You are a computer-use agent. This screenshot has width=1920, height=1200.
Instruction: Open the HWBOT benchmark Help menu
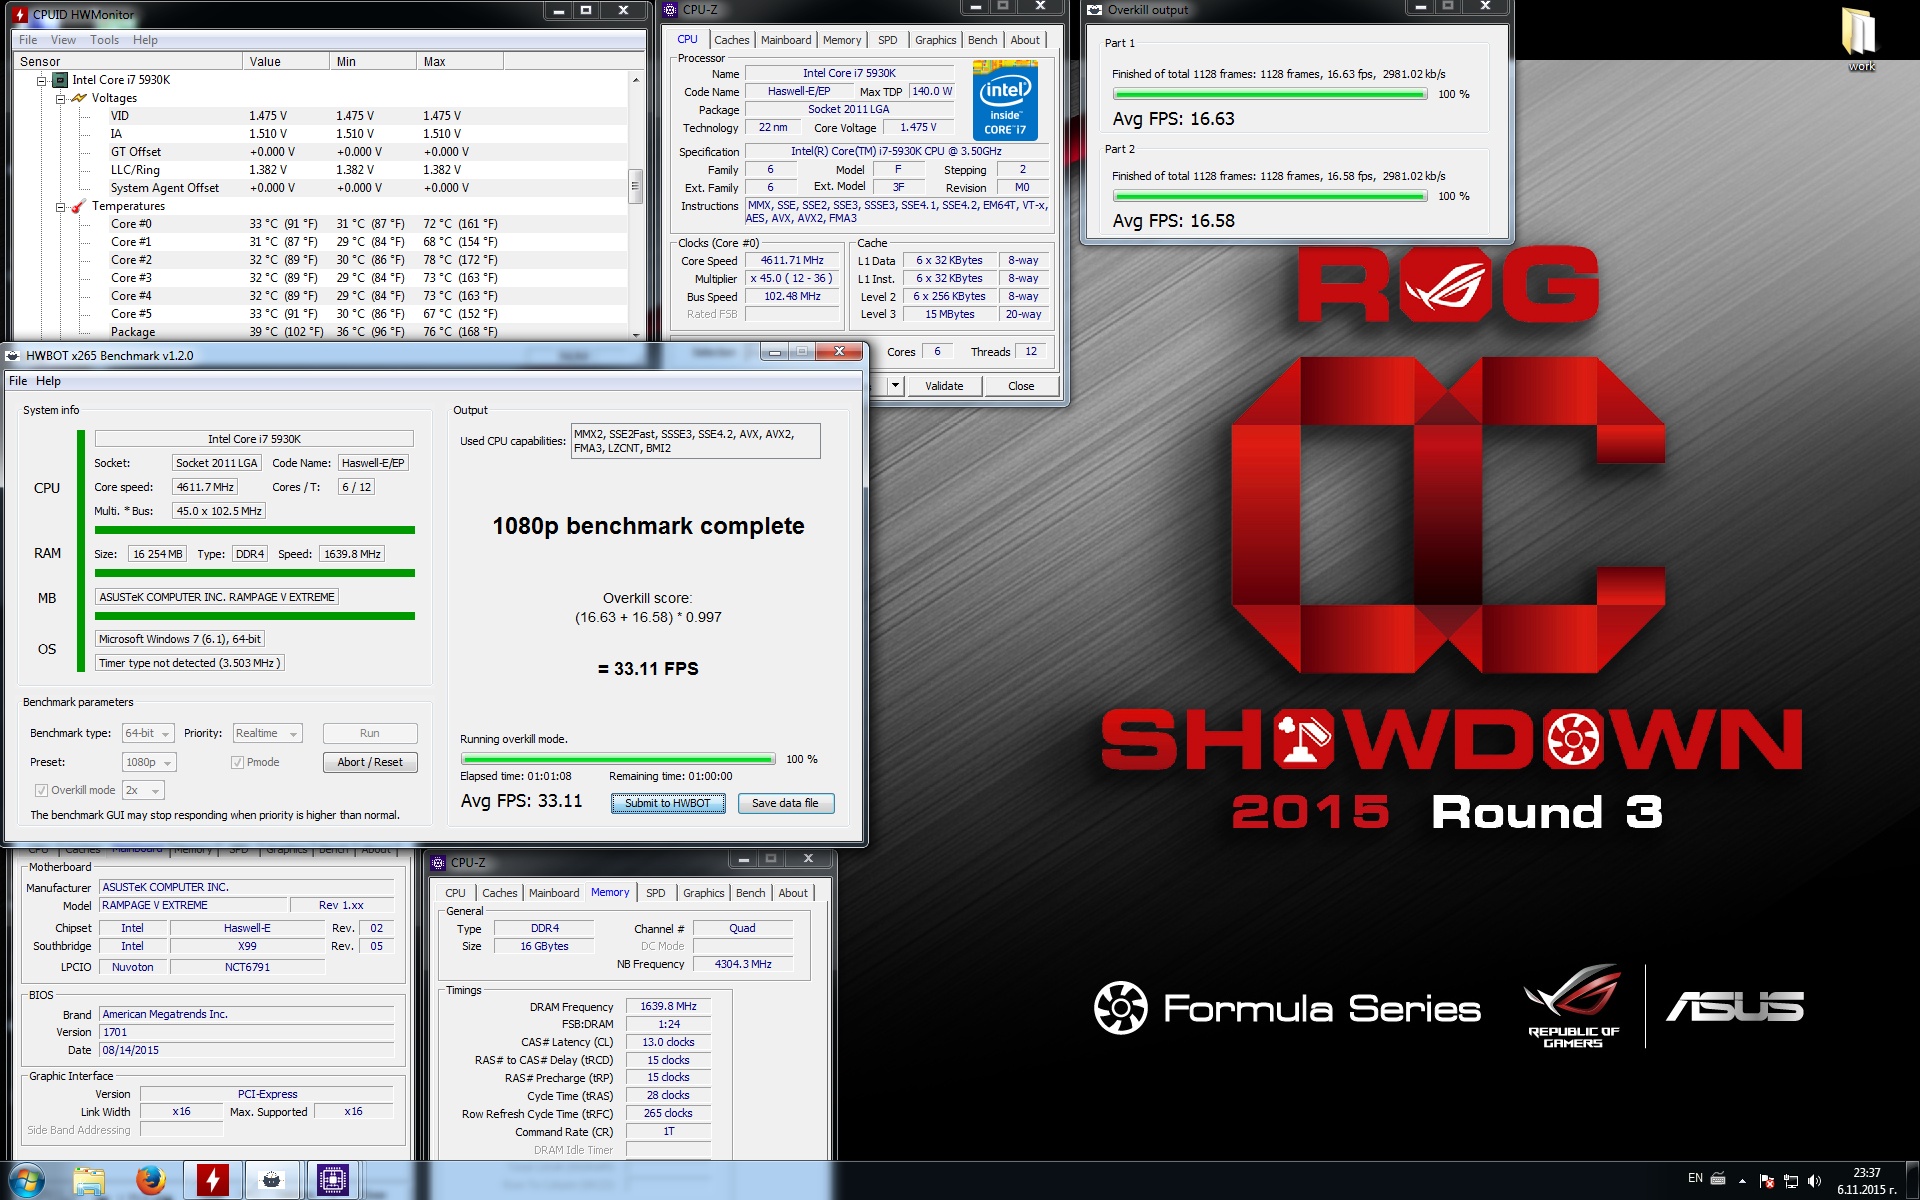[x=48, y=381]
